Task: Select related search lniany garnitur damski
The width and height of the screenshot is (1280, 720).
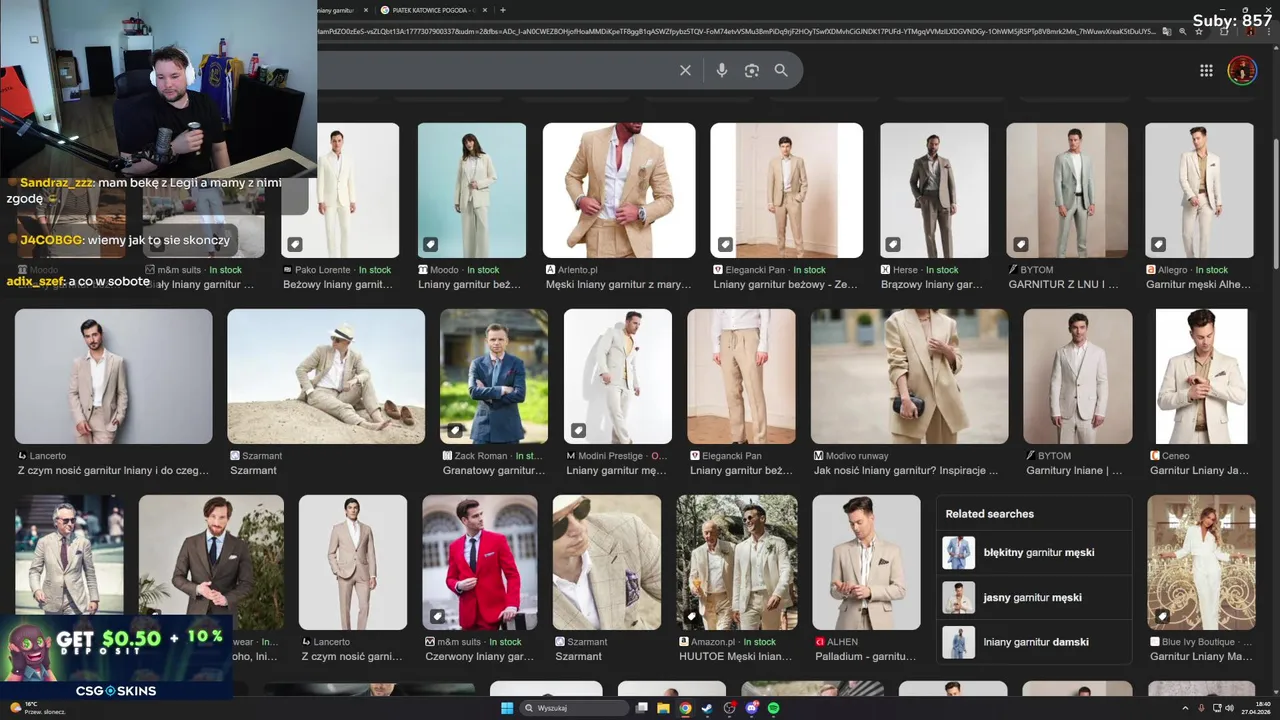Action: tap(1034, 642)
